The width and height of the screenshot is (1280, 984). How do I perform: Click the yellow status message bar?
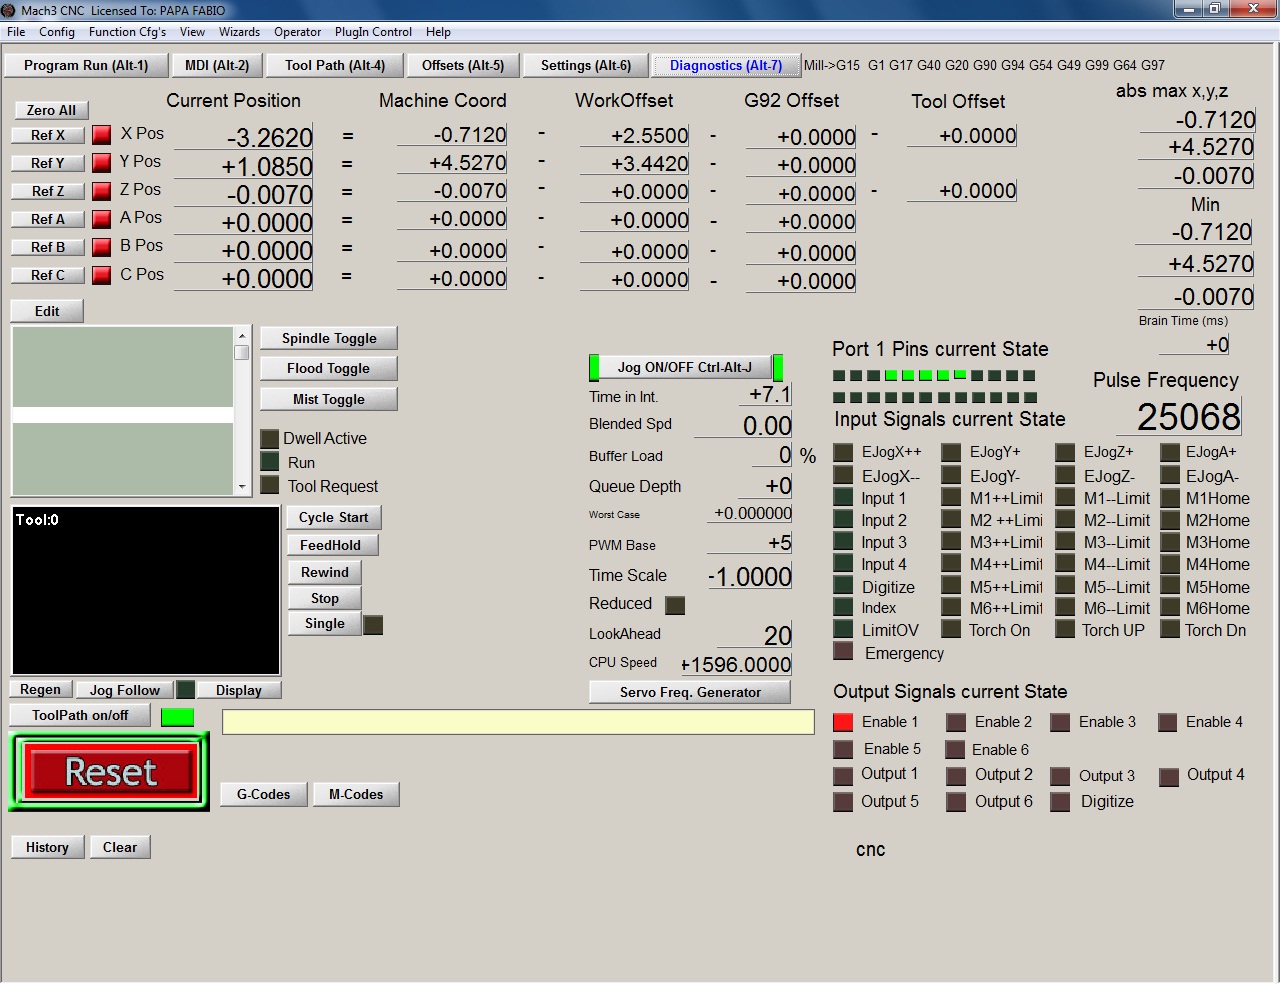[517, 722]
